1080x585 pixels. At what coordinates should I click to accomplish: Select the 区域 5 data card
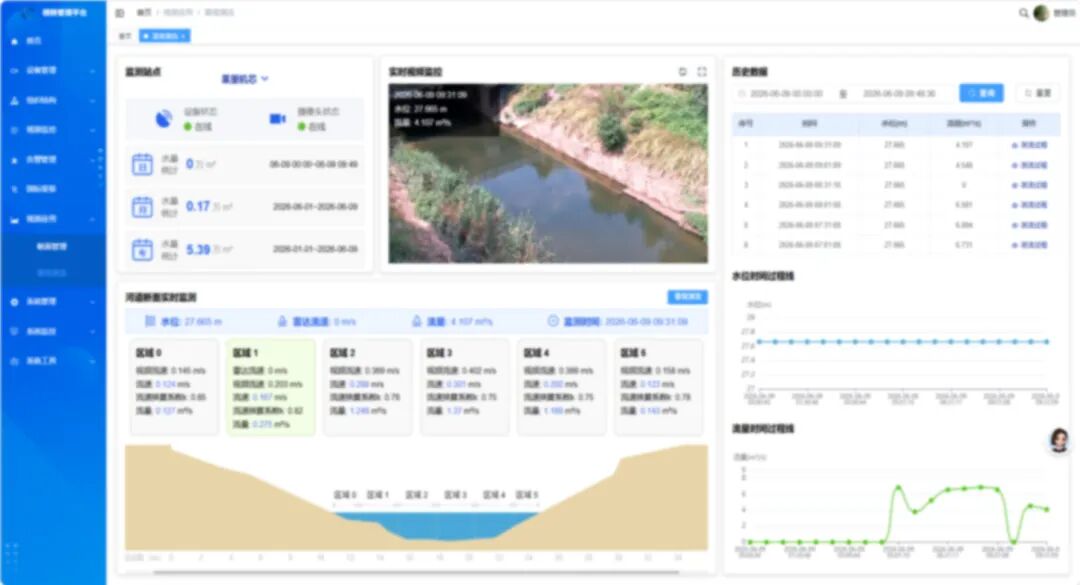(x=658, y=387)
